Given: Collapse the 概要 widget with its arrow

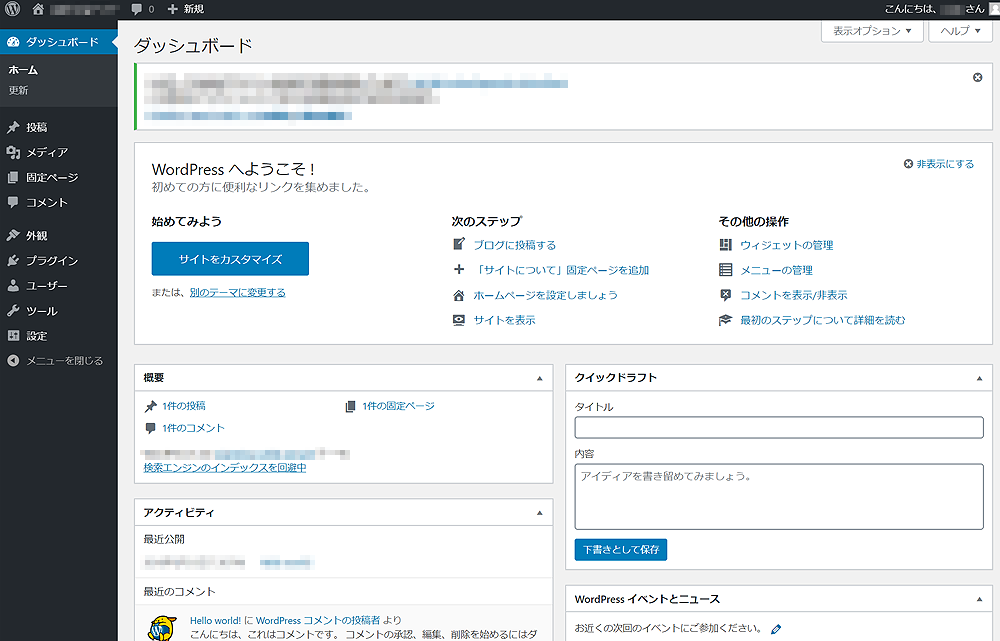Looking at the screenshot, I should 539,378.
